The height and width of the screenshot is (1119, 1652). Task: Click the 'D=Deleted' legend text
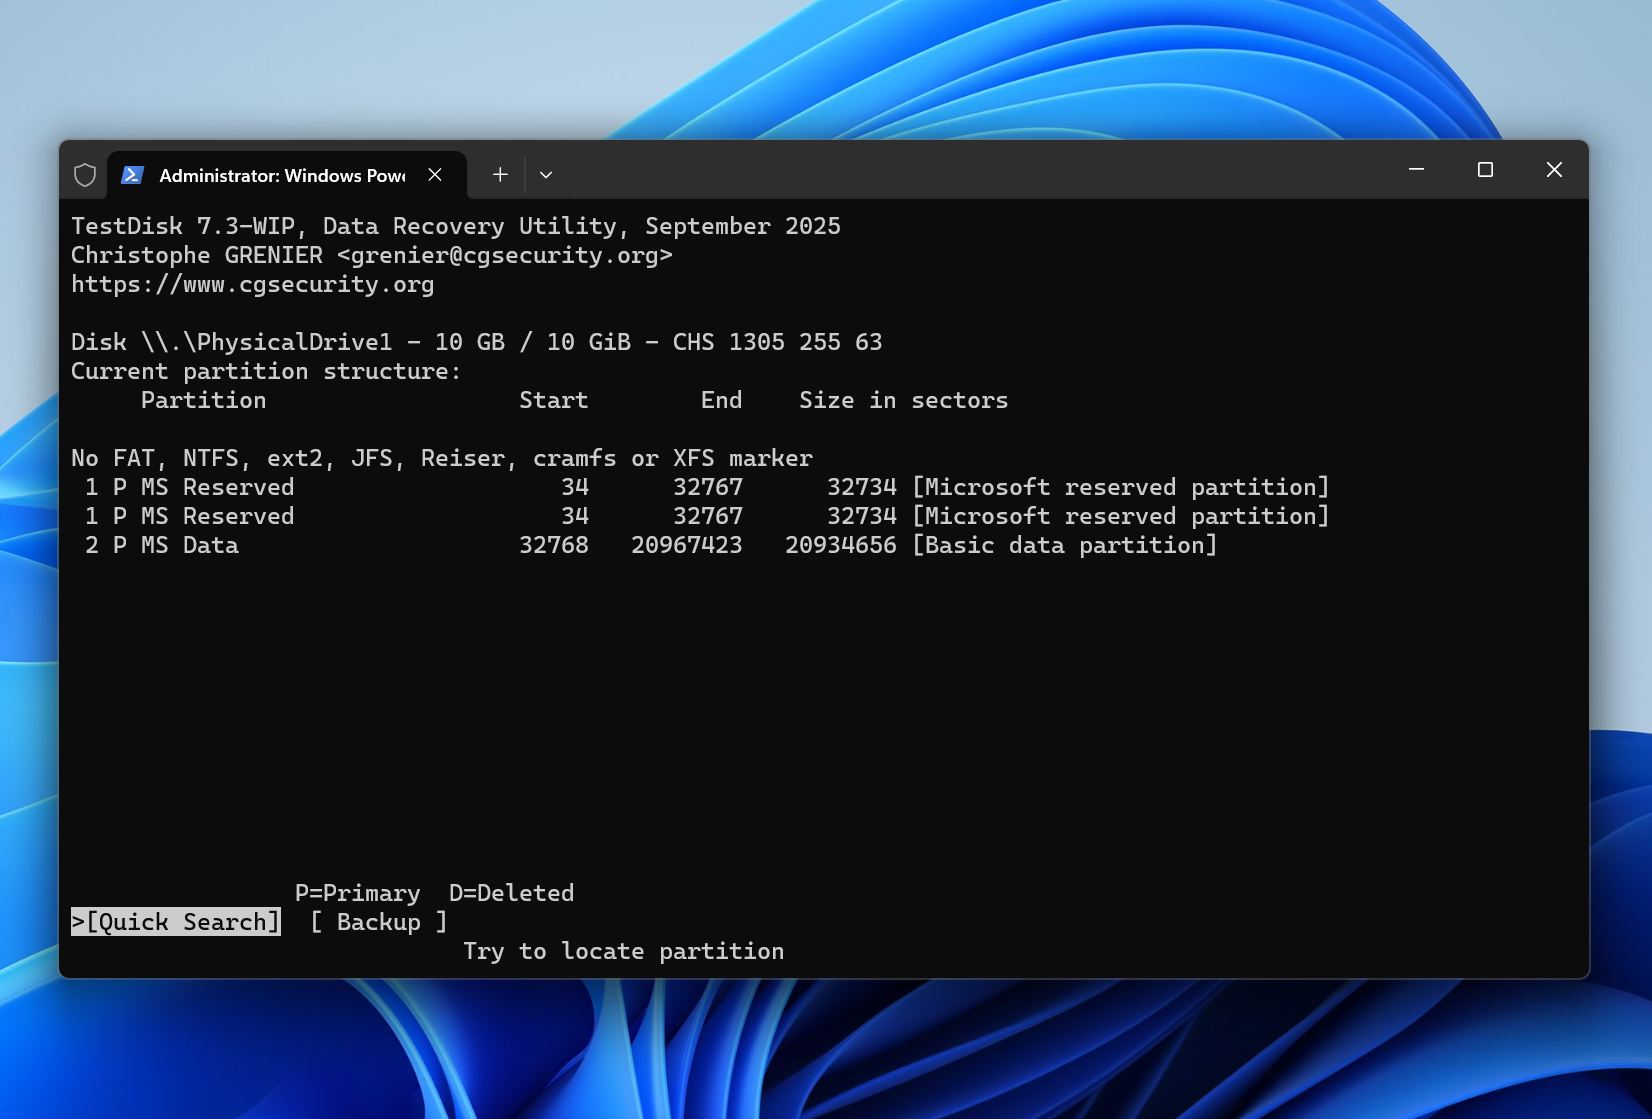point(512,893)
